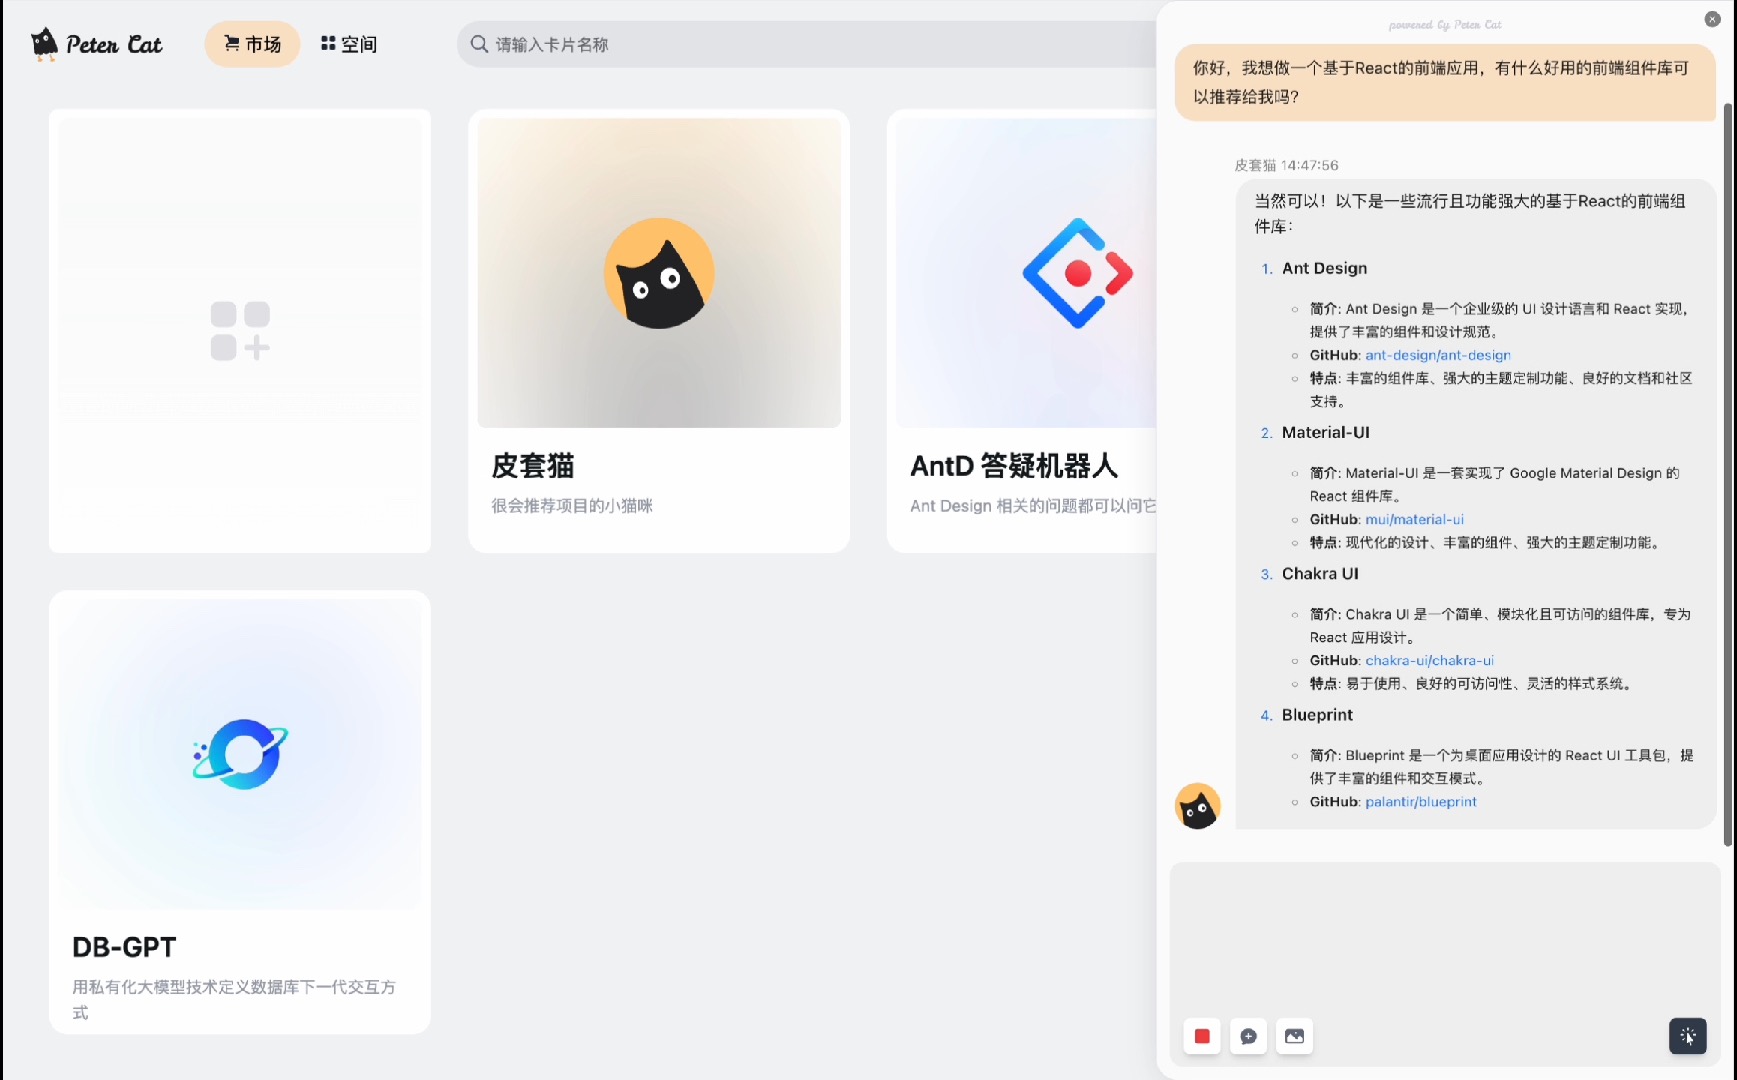Screen dimensions: 1737x1080
Task: Click the dark send button
Action: click(x=1687, y=1036)
